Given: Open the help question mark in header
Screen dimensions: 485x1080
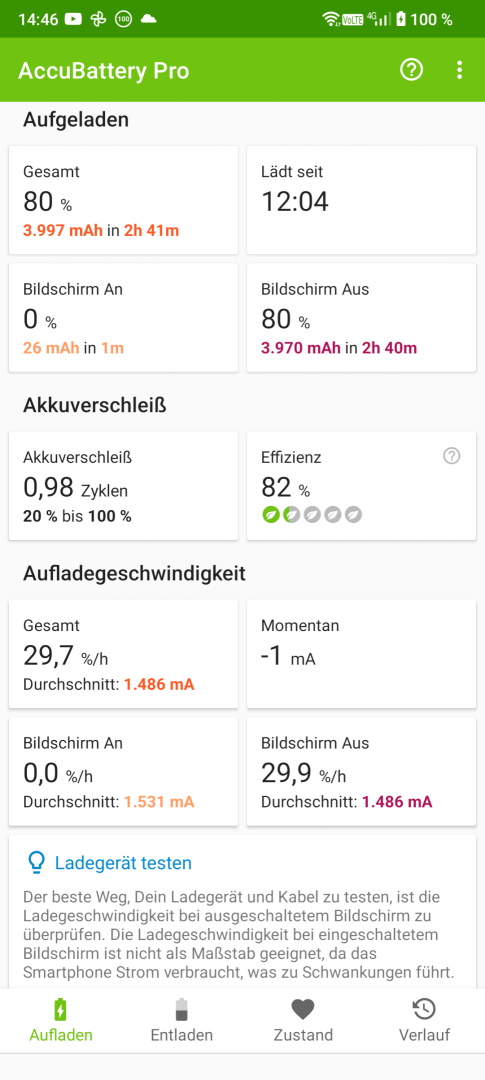Looking at the screenshot, I should [411, 70].
